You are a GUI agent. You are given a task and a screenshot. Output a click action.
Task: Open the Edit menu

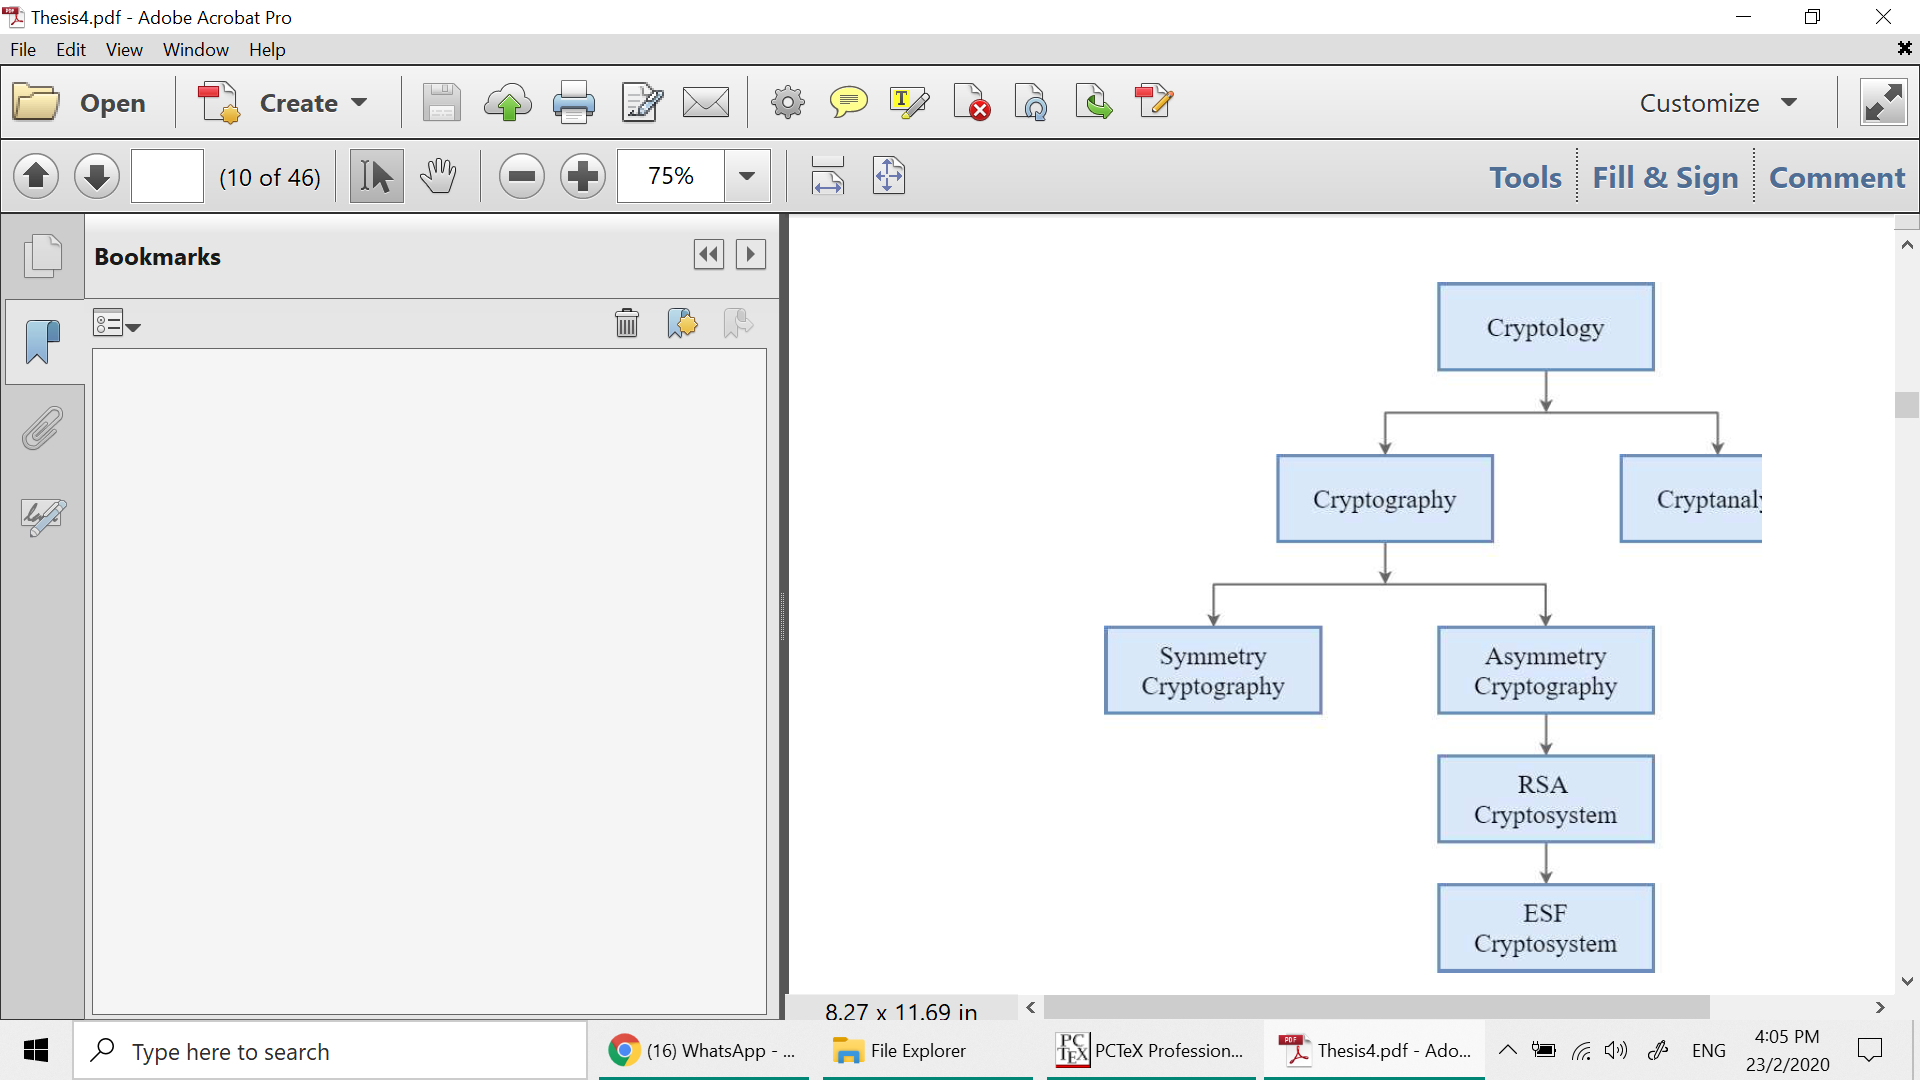click(x=70, y=49)
